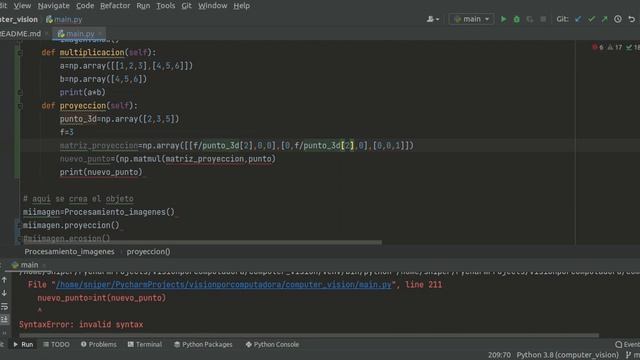640x360 pixels.
Task: Click the Run with Coverage icon
Action: (529, 19)
